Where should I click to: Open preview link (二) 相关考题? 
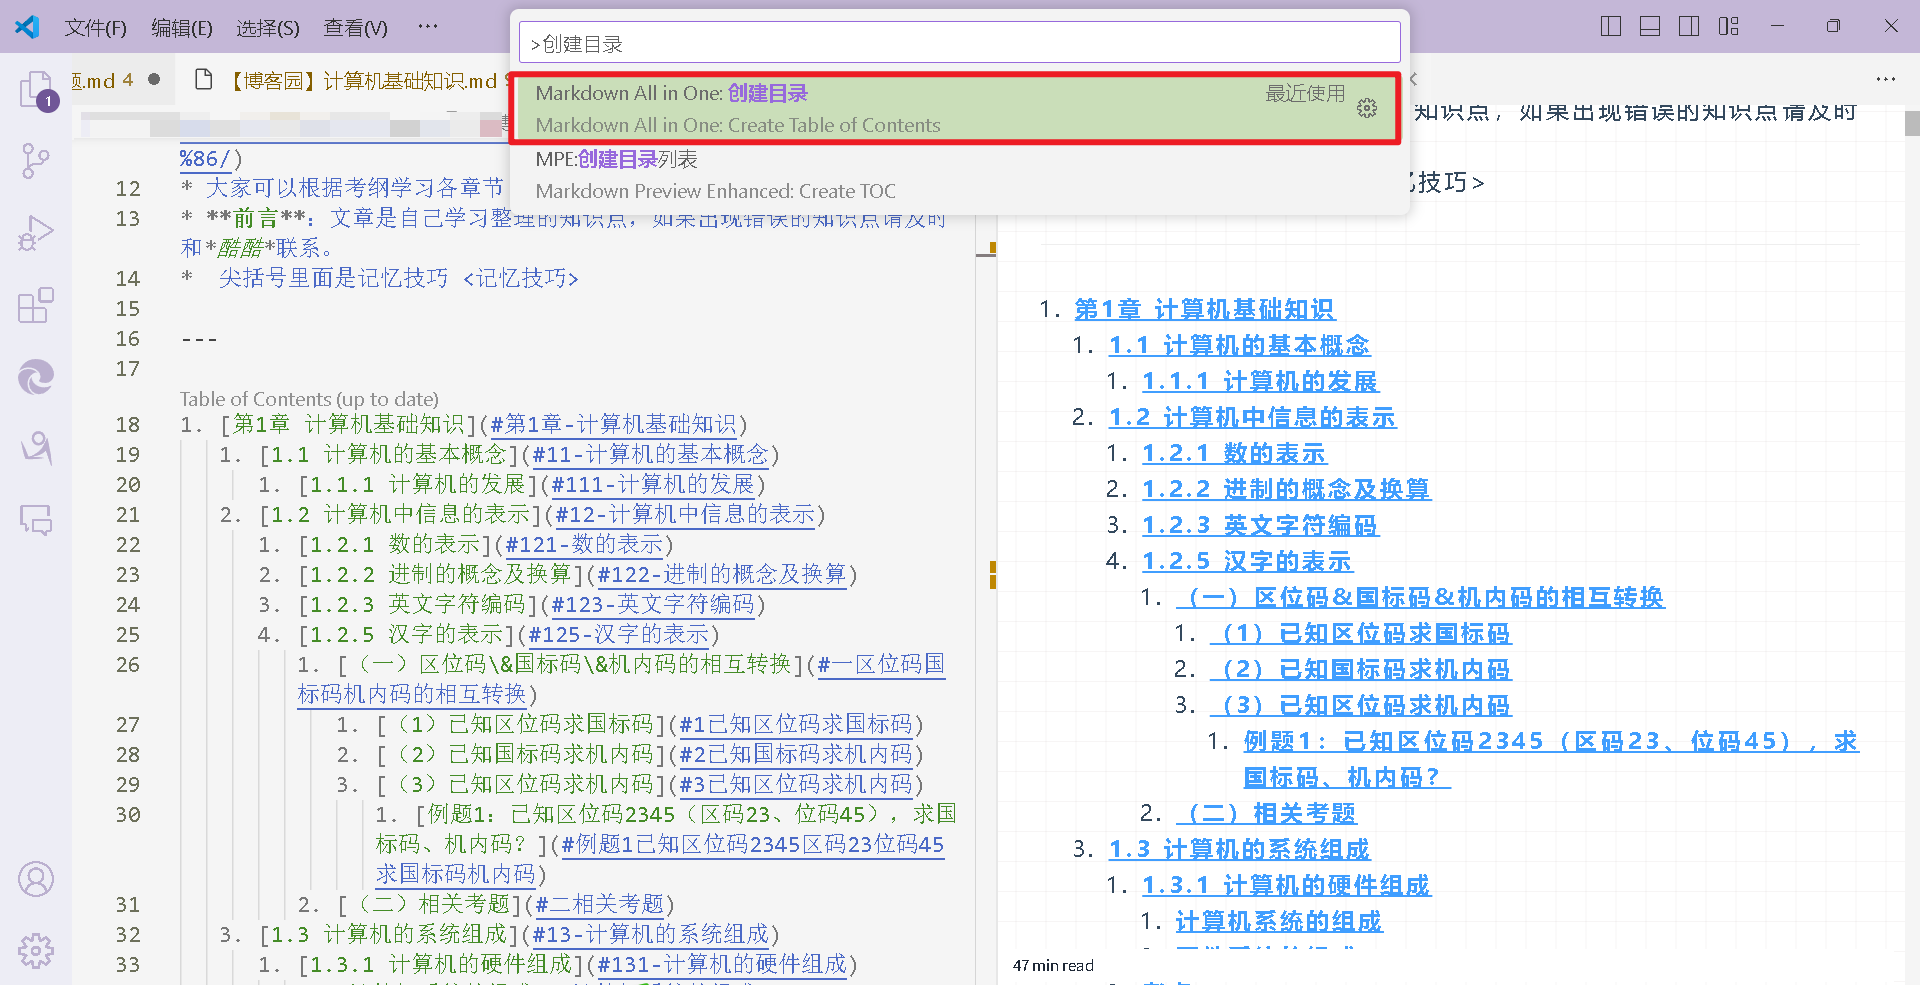point(1266,814)
